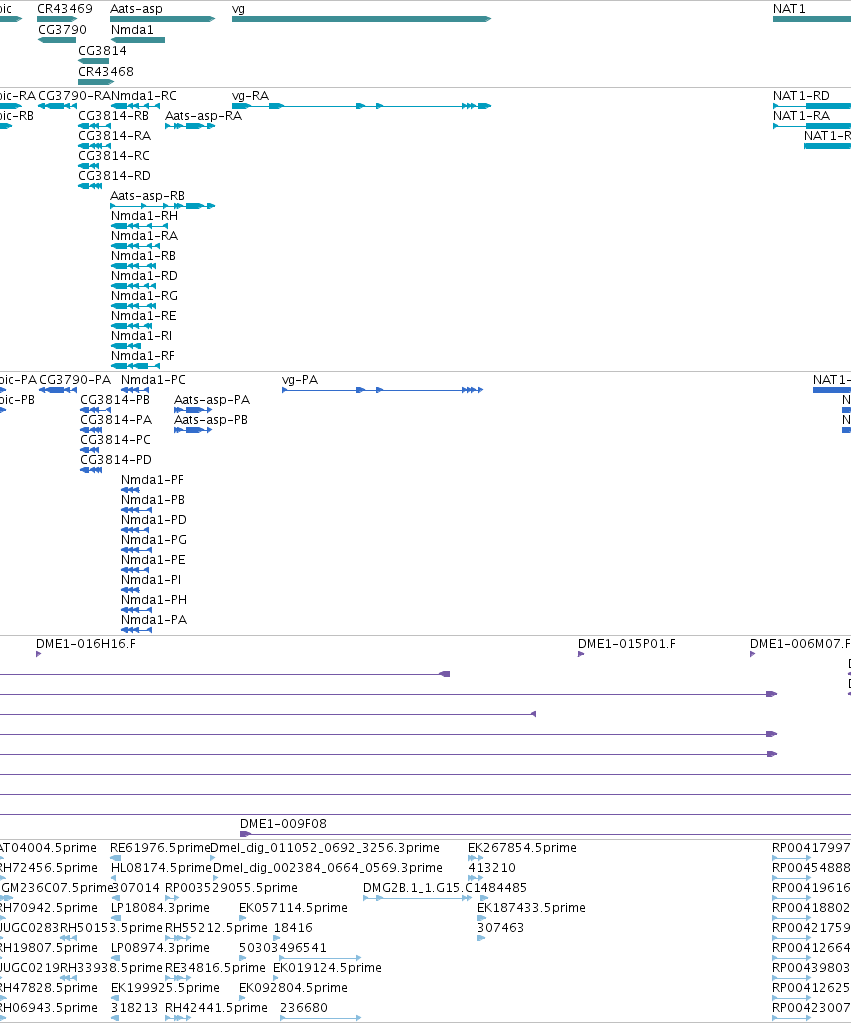Select the Aats-asp gene label
The height and width of the screenshot is (1023, 851).
tap(136, 9)
